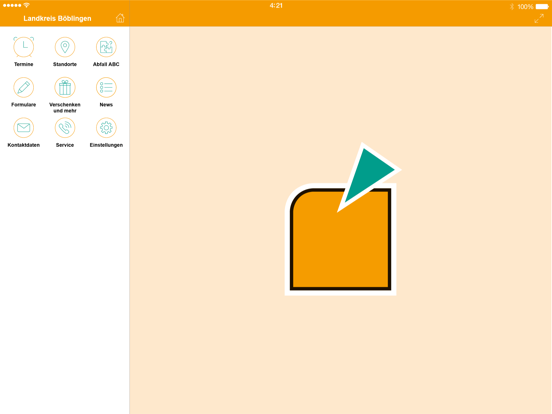This screenshot has height=414, width=552.
Task: Open the Kontaktdaten envelope icon
Action: point(24,127)
